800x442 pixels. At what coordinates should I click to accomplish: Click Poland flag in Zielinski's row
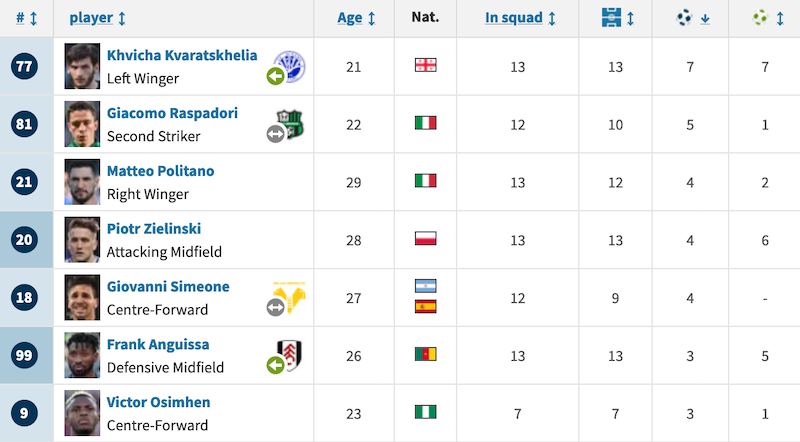tap(426, 238)
